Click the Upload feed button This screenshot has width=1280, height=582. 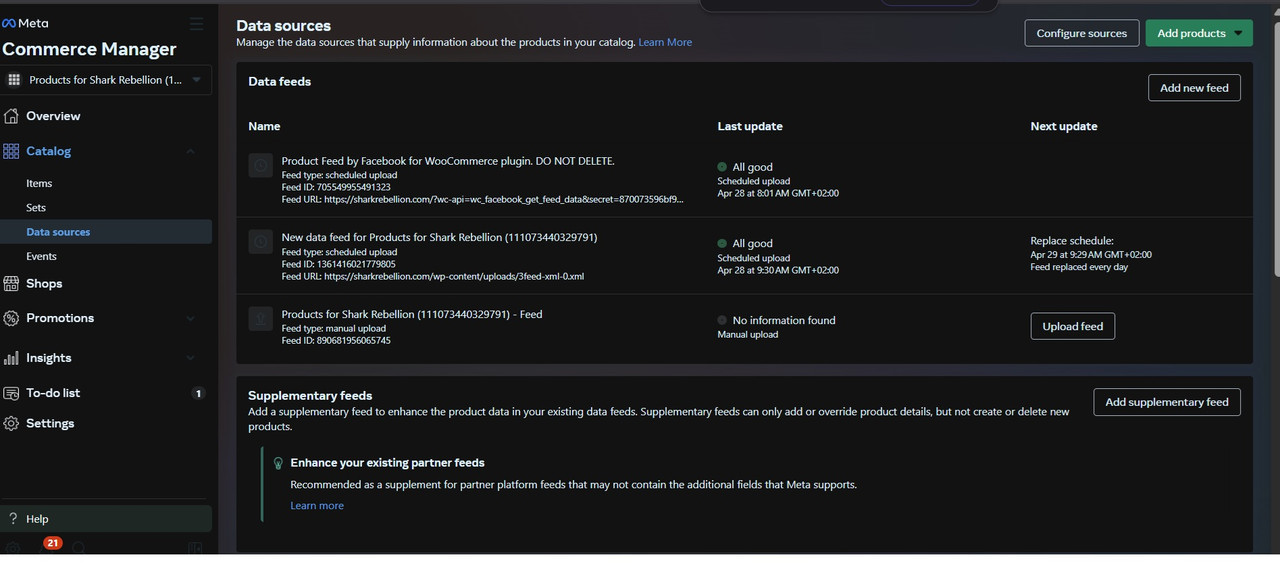tap(1073, 326)
